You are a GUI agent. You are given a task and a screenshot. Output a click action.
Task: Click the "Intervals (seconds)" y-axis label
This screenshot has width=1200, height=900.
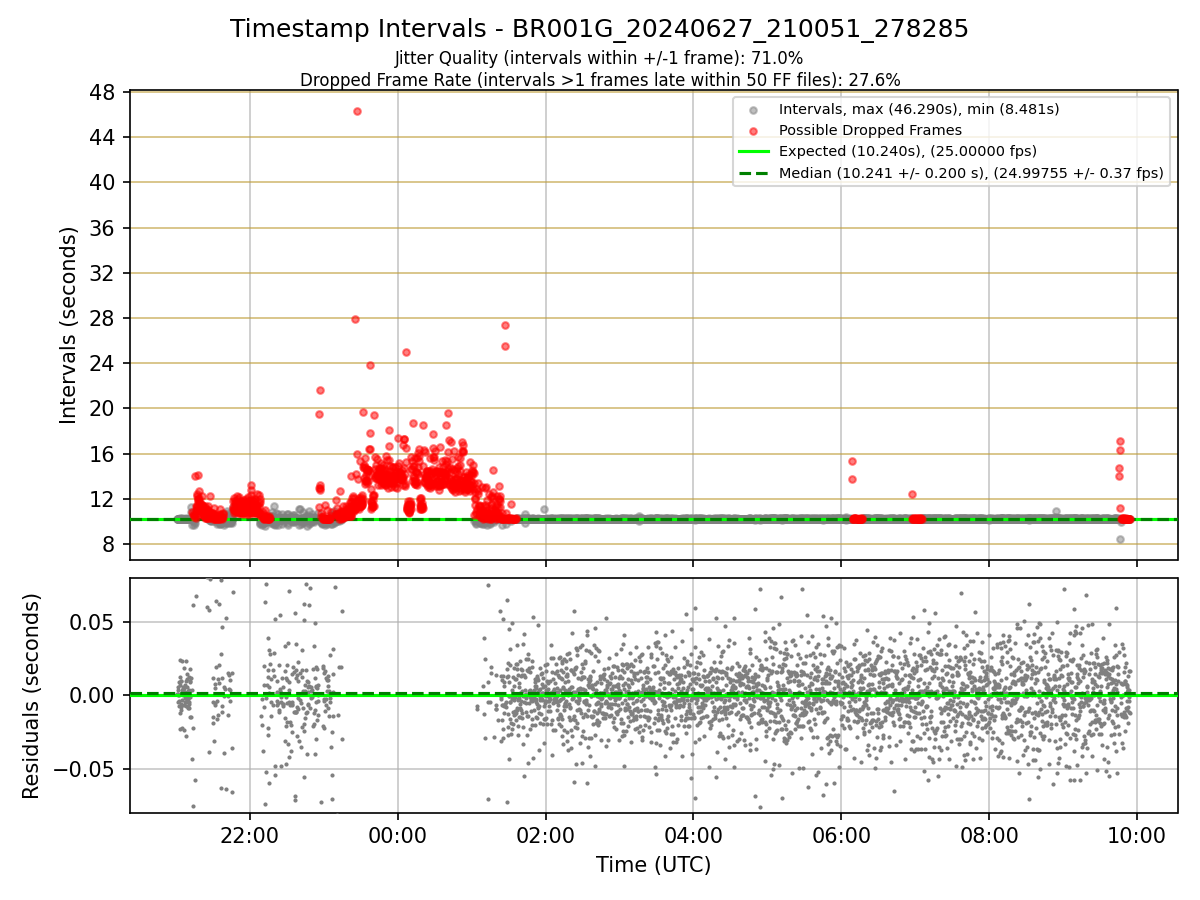(68, 325)
